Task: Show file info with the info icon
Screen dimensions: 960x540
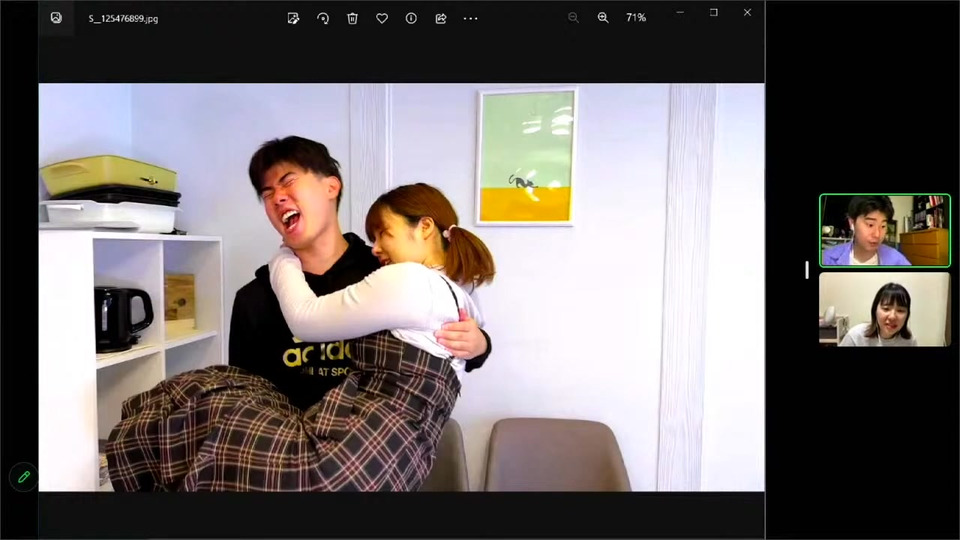Action: [411, 18]
